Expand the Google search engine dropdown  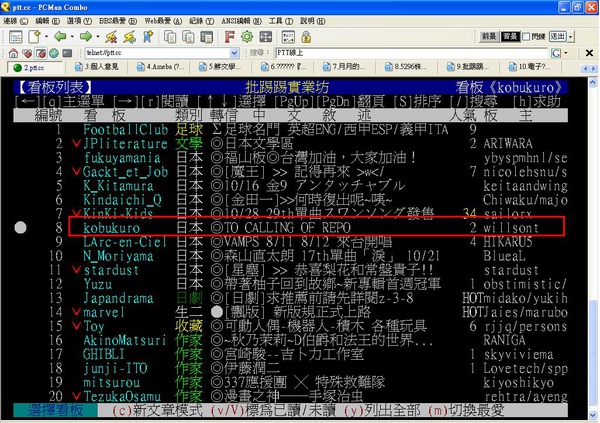pos(566,53)
